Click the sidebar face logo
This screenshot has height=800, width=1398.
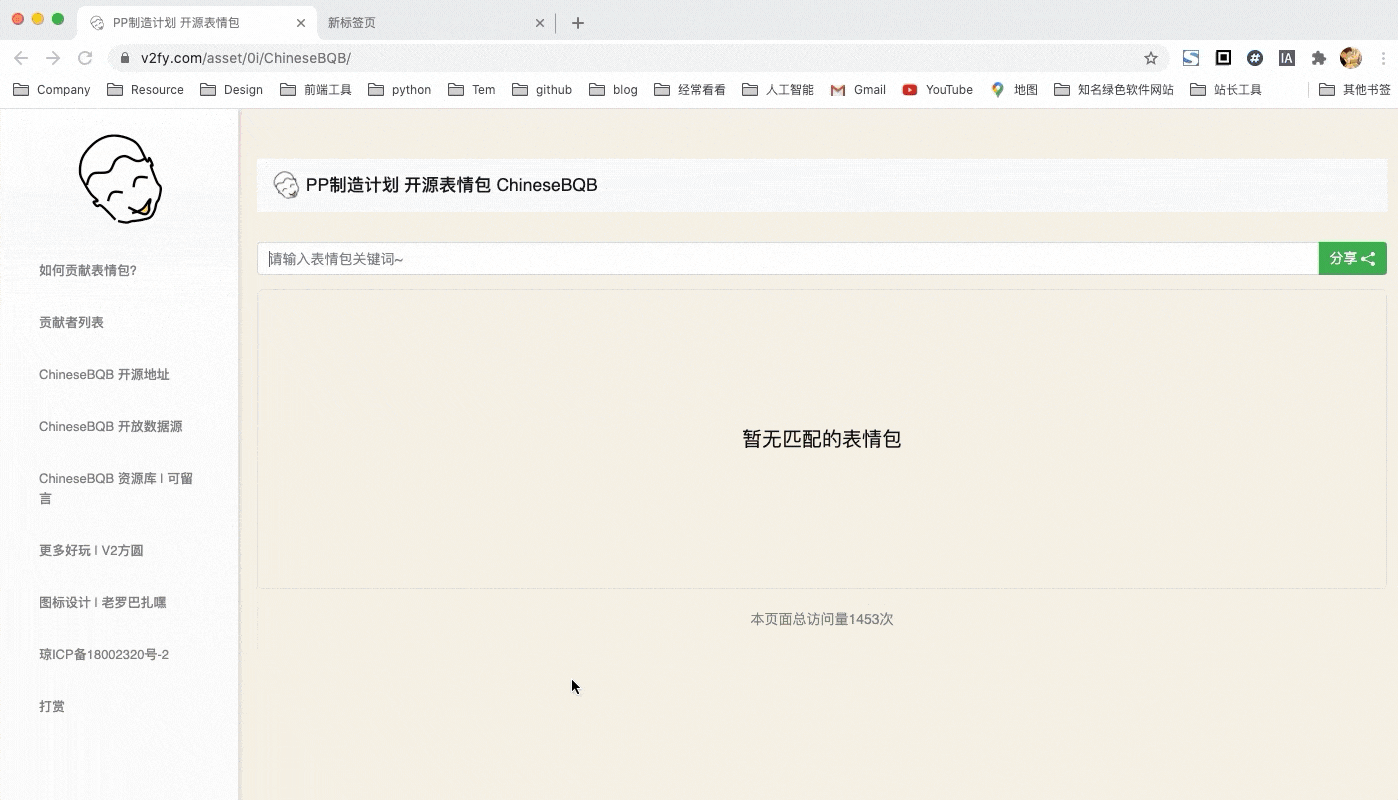120,179
